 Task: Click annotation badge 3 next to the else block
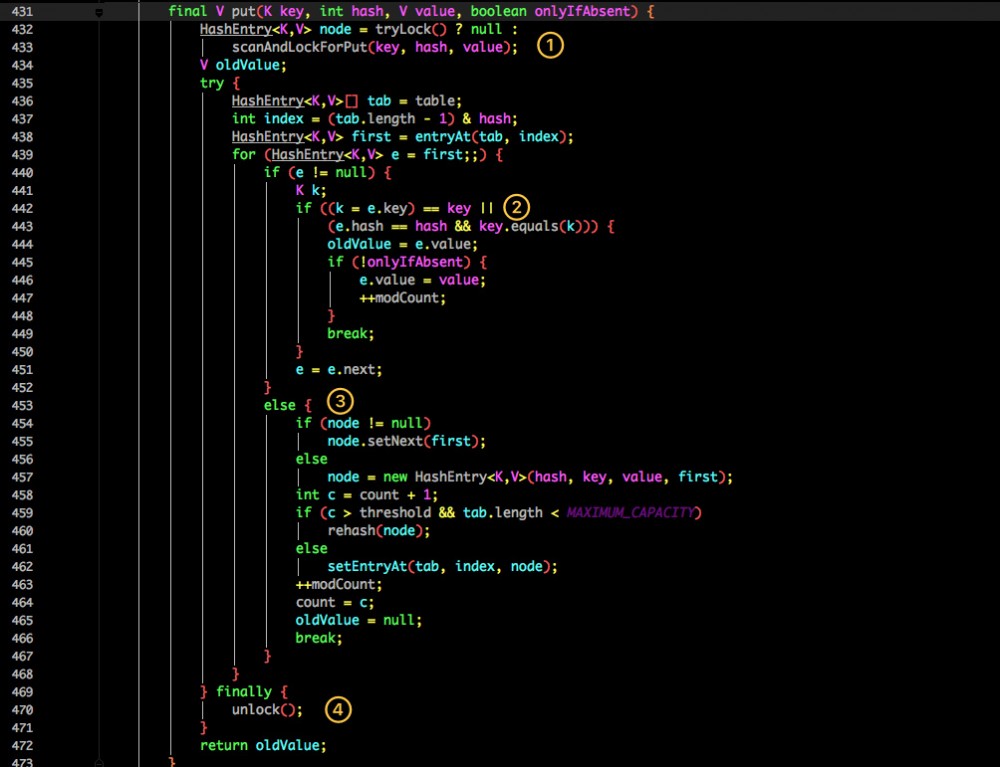[x=340, y=400]
